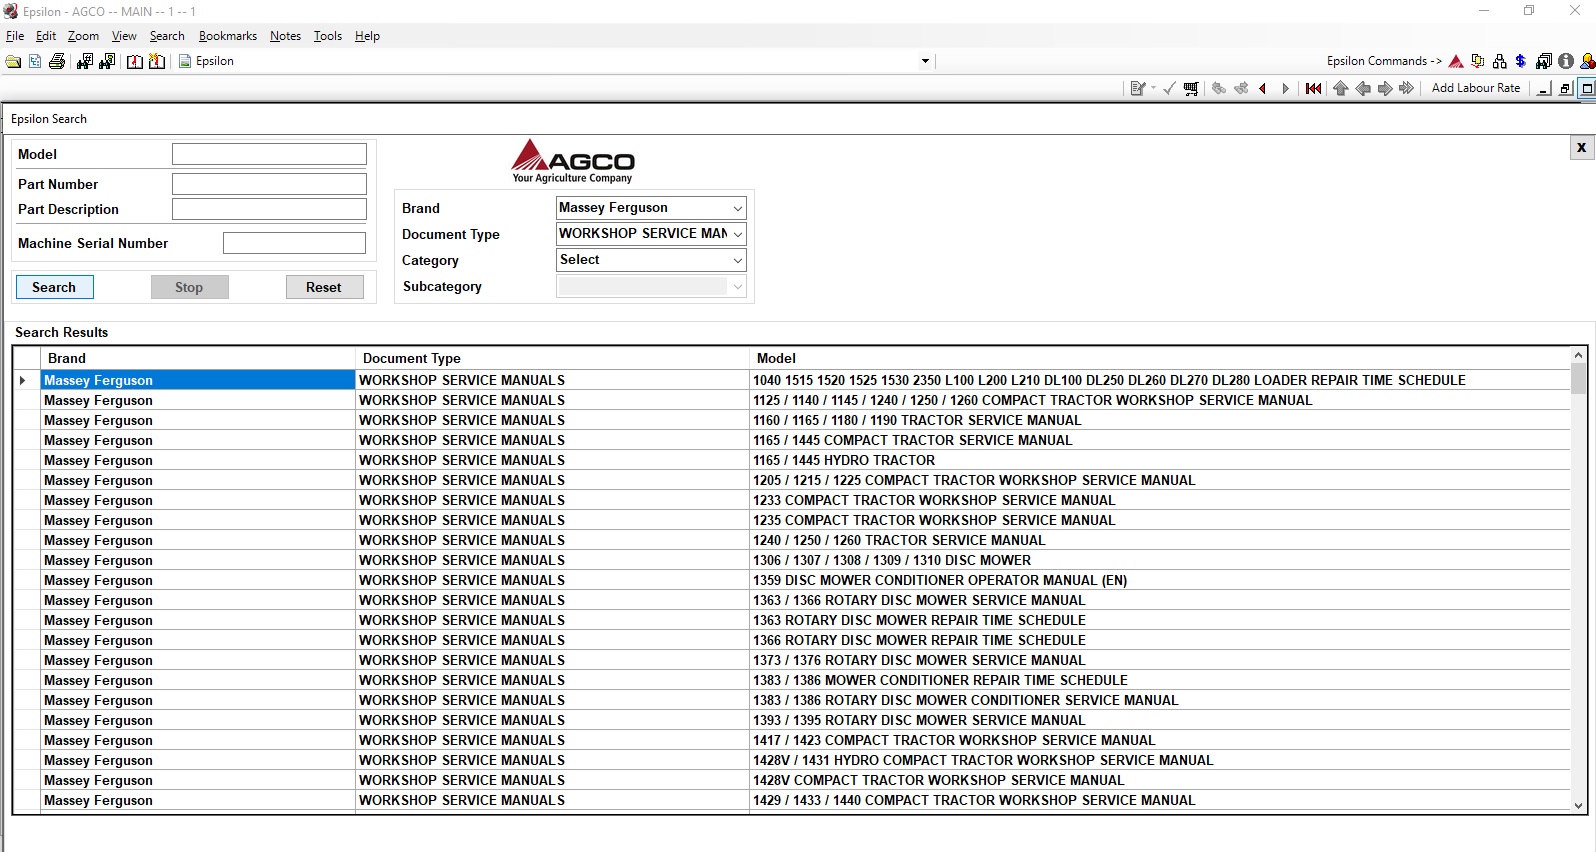1596x852 pixels.
Task: Open the folder icon in the toolbar
Action: [x=13, y=61]
